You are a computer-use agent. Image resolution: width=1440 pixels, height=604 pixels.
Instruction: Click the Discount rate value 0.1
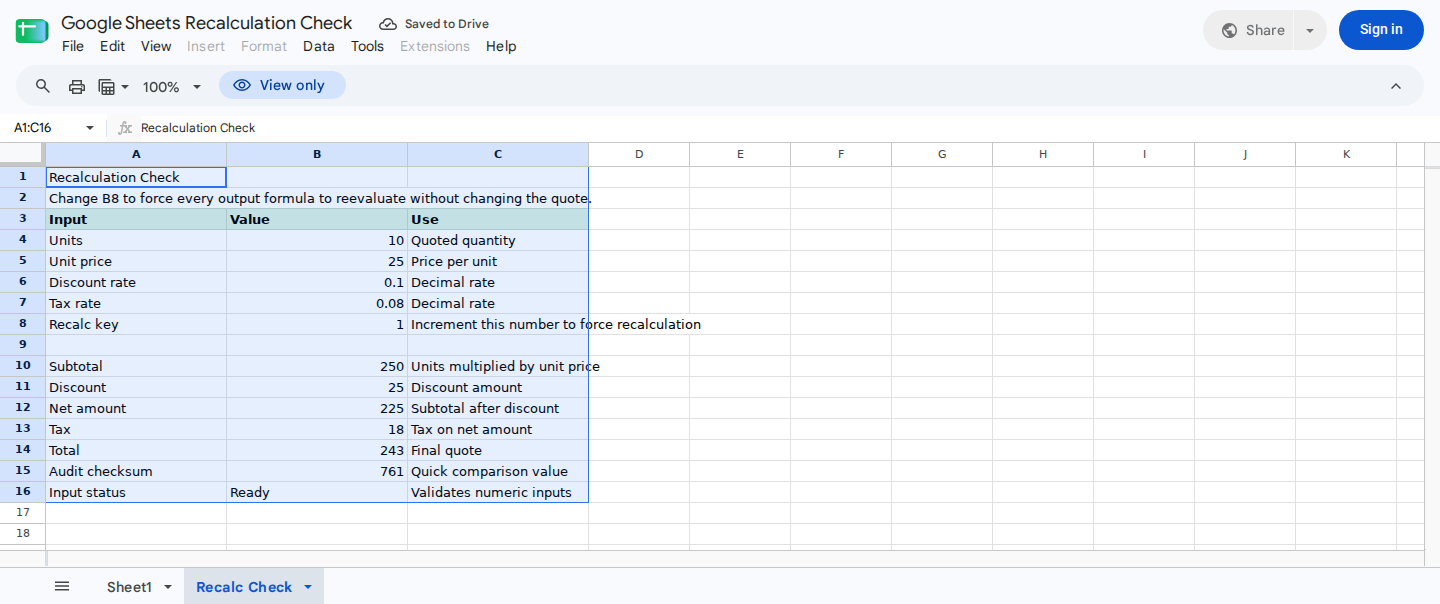tap(317, 282)
